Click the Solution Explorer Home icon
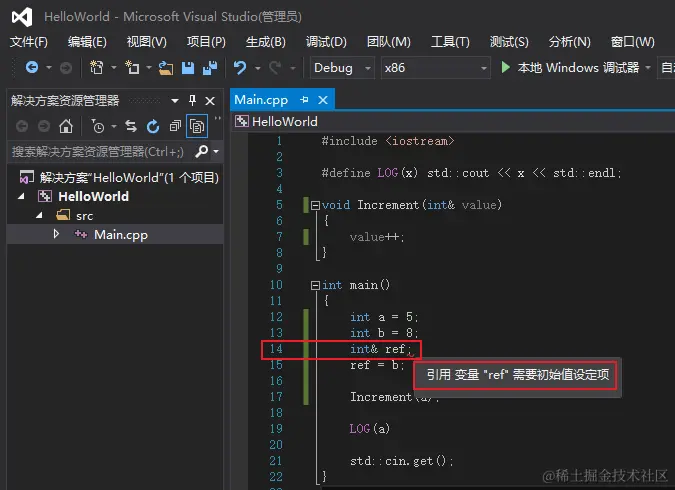Image resolution: width=675 pixels, height=490 pixels. click(66, 126)
